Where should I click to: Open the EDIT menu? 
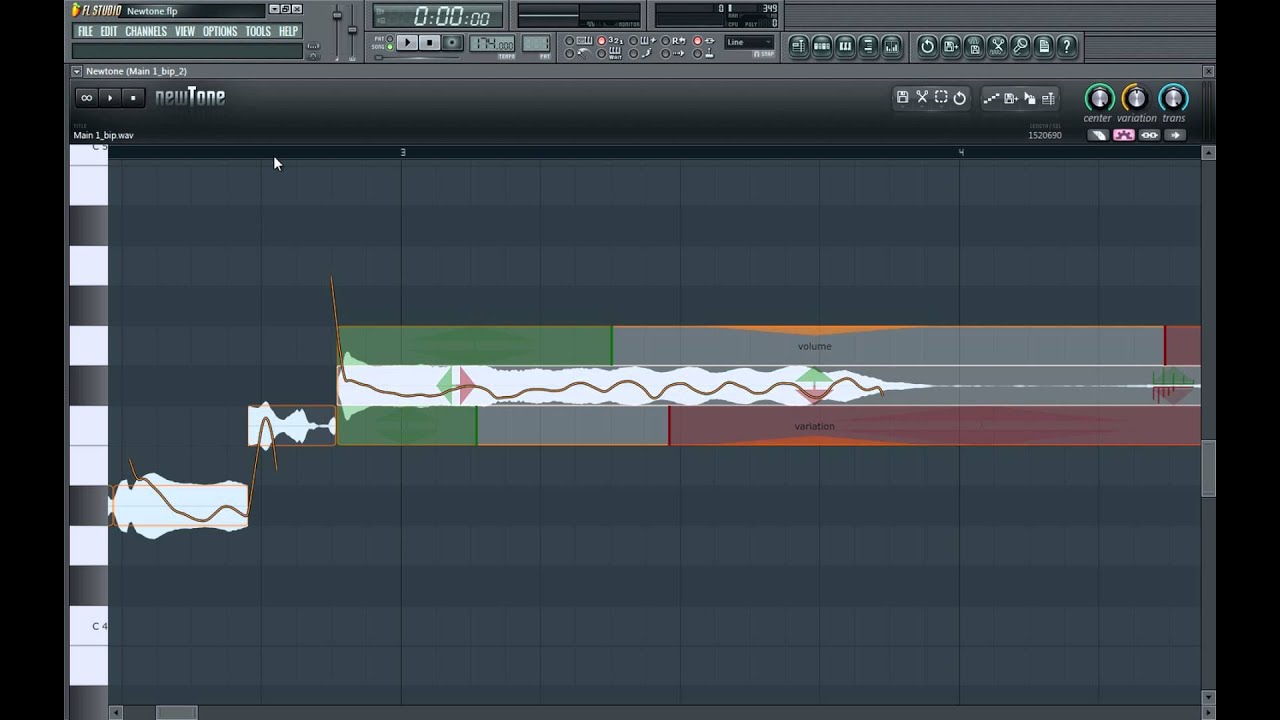[x=109, y=31]
